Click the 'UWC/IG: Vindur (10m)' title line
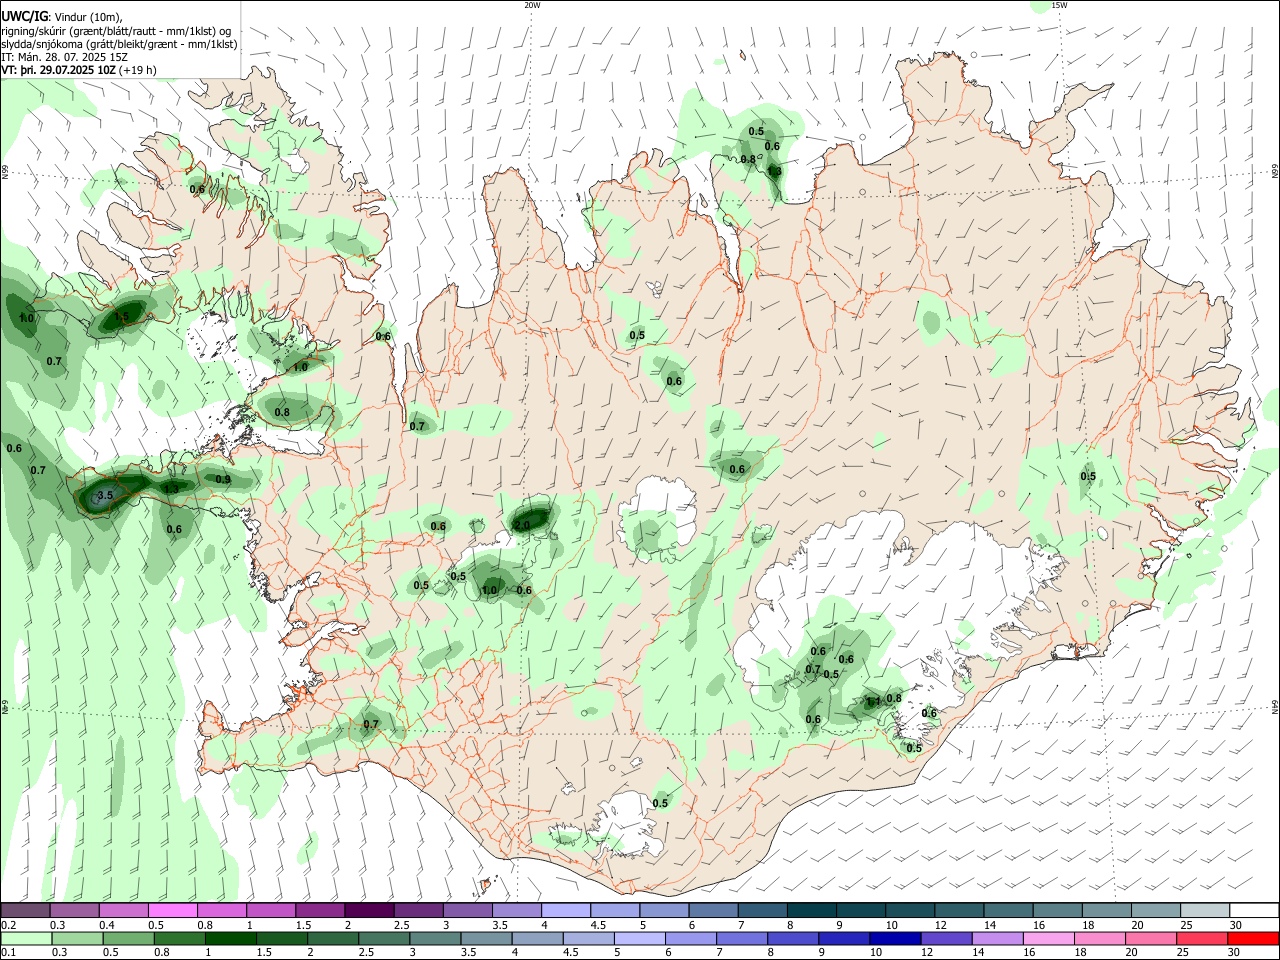Viewport: 1280px width, 960px height. tap(62, 17)
